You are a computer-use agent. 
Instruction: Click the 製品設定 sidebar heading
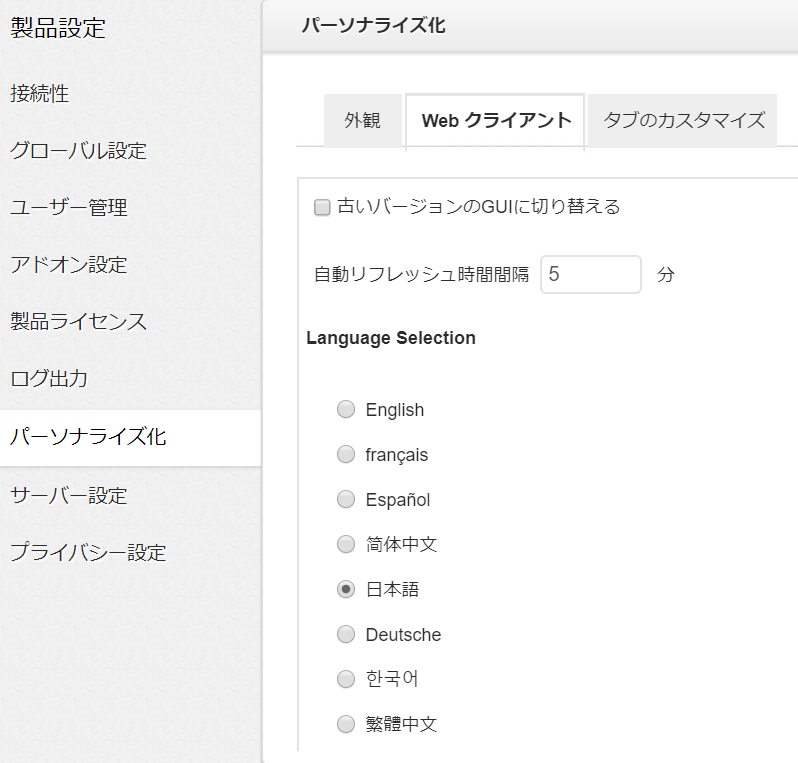pos(58,28)
